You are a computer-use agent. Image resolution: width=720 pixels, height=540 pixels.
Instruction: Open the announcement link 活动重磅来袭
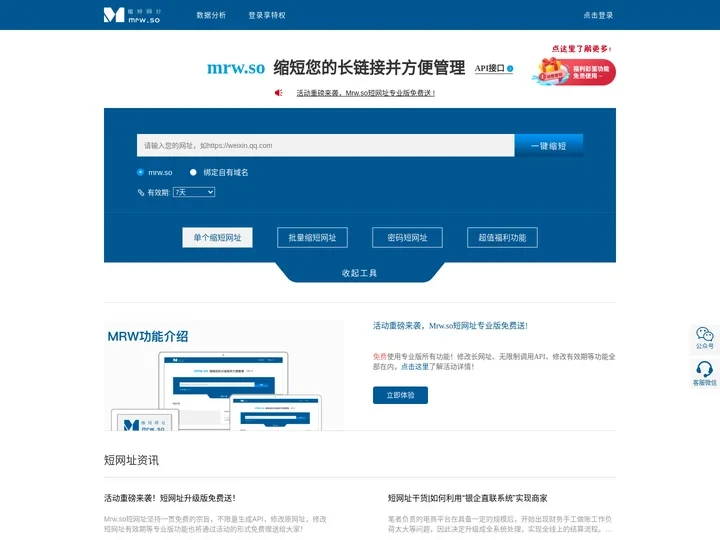coord(366,93)
